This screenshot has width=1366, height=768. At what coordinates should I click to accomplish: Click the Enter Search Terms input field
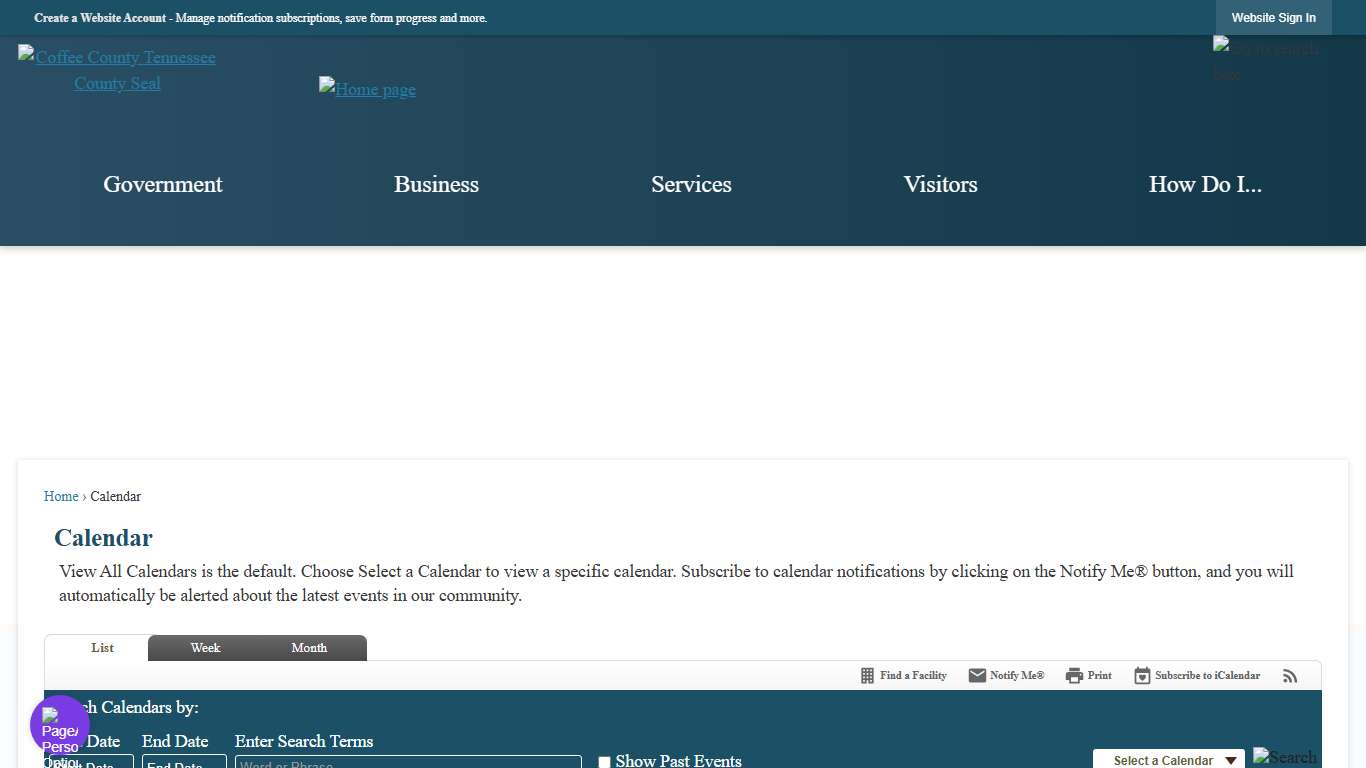pyautogui.click(x=408, y=762)
